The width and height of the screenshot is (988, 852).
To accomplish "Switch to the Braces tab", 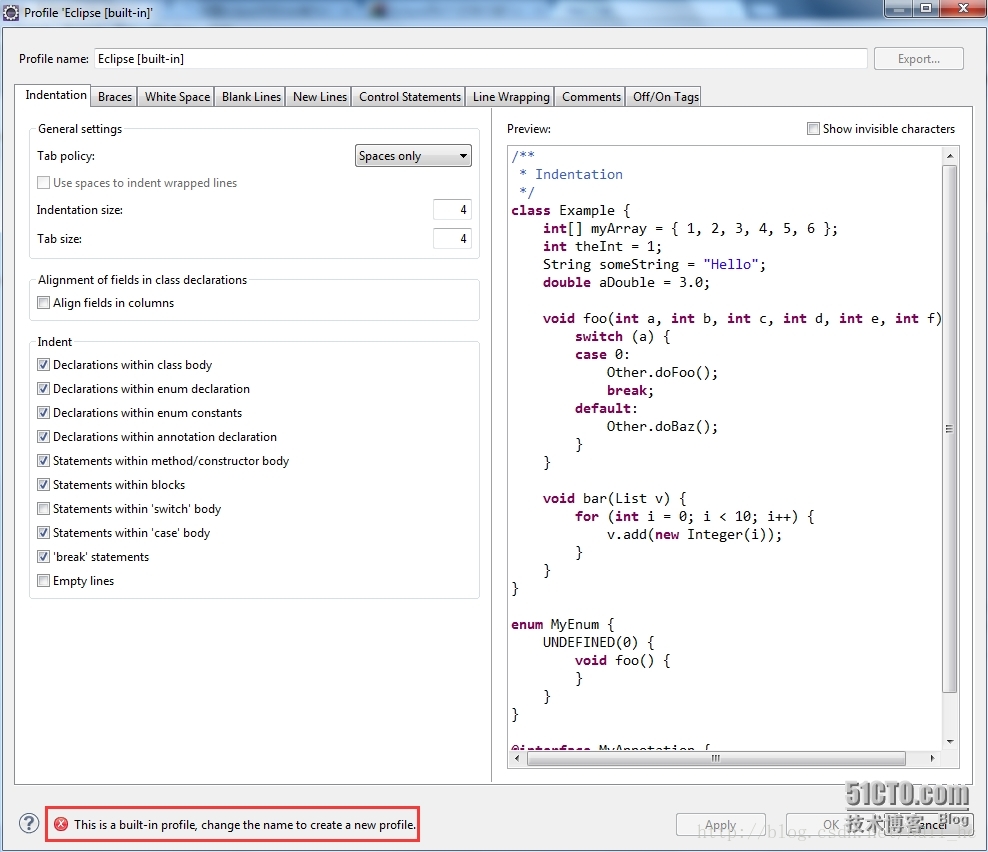I will (115, 96).
